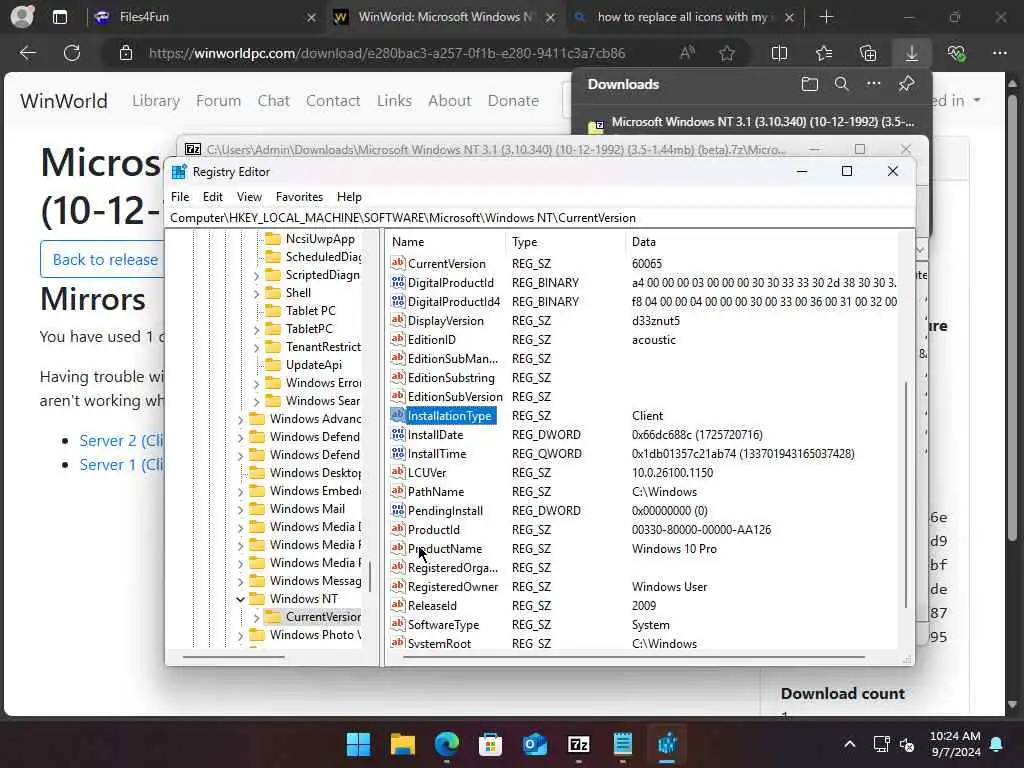Add this page to favorites star
1024x768 pixels.
pyautogui.click(x=727, y=53)
